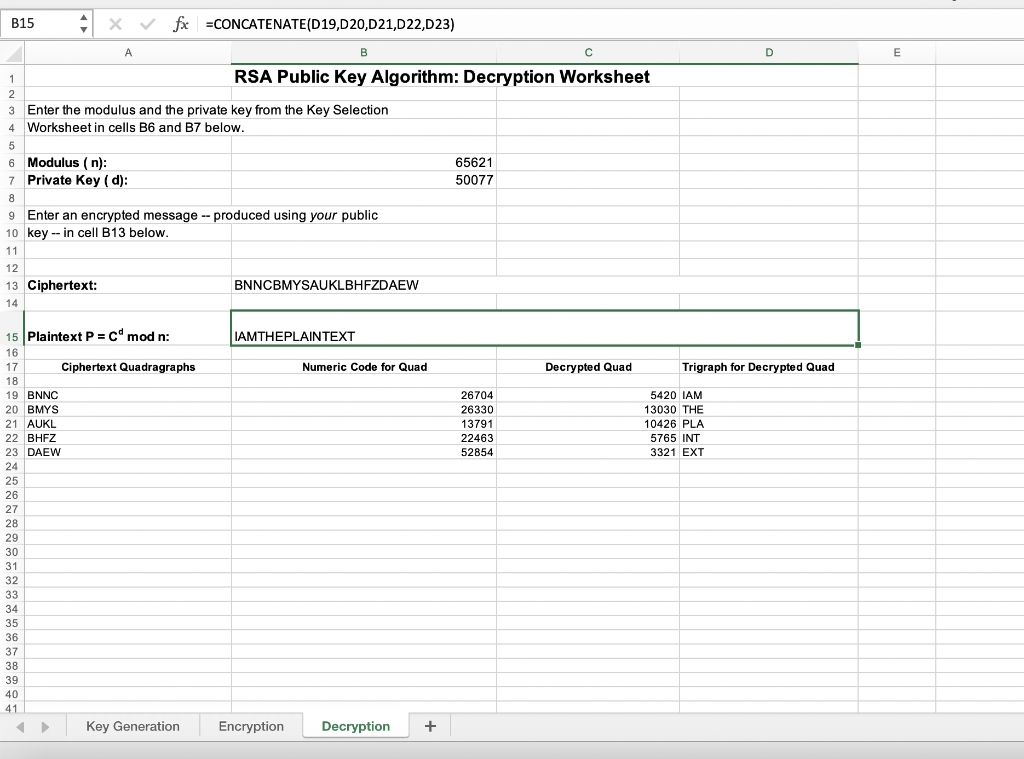
Task: Select the Decryption sheet tab
Action: (x=355, y=726)
